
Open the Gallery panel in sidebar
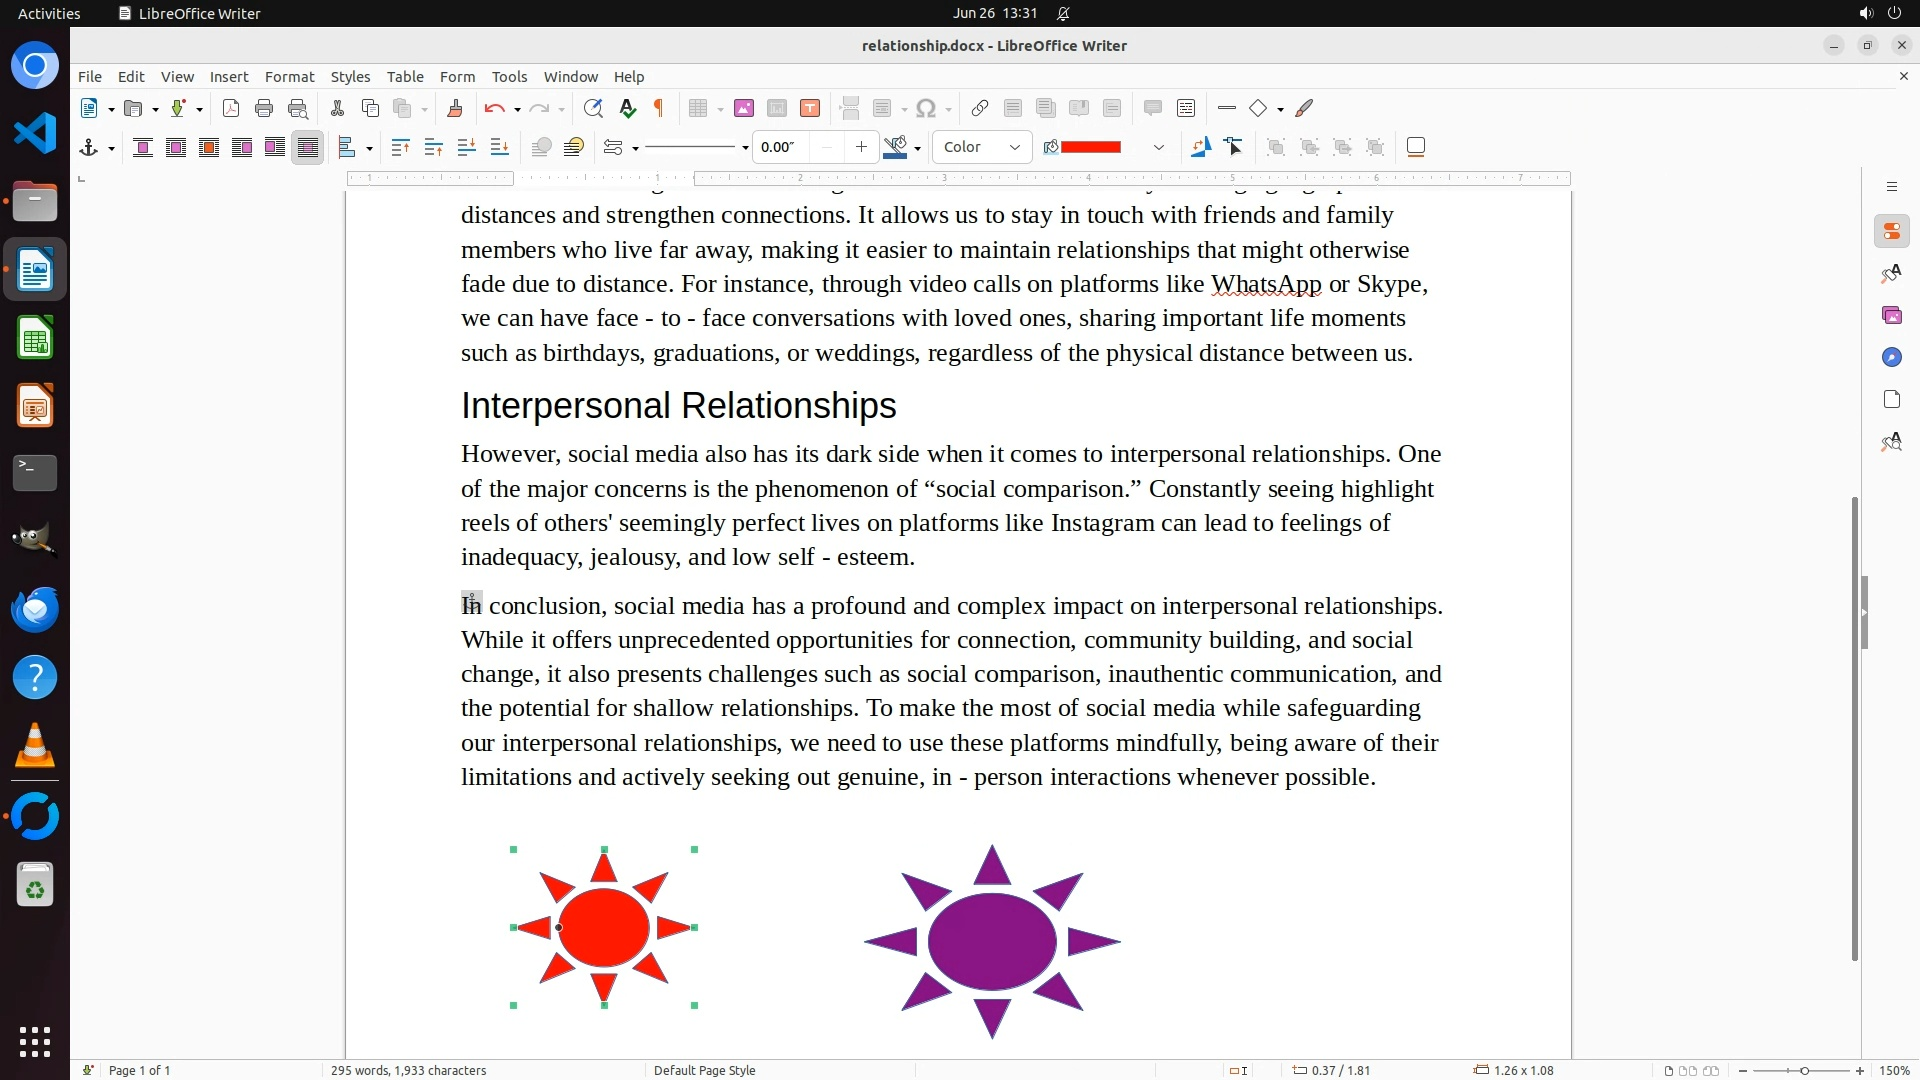coord(1891,315)
